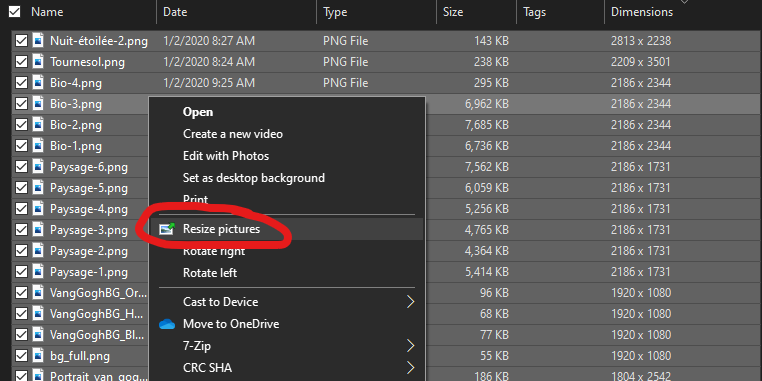This screenshot has height=381, width=762.
Task: Select Move to OneDrive
Action: tap(231, 324)
